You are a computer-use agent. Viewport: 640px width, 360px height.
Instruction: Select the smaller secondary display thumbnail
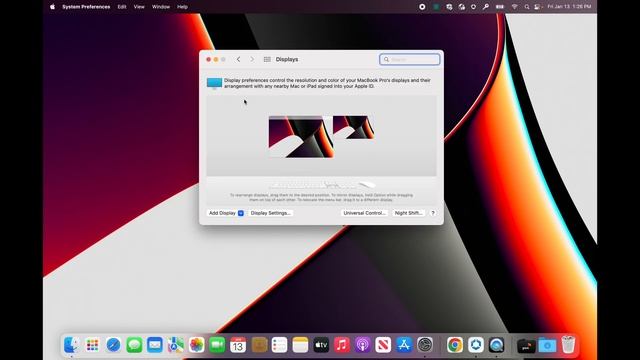click(x=353, y=127)
